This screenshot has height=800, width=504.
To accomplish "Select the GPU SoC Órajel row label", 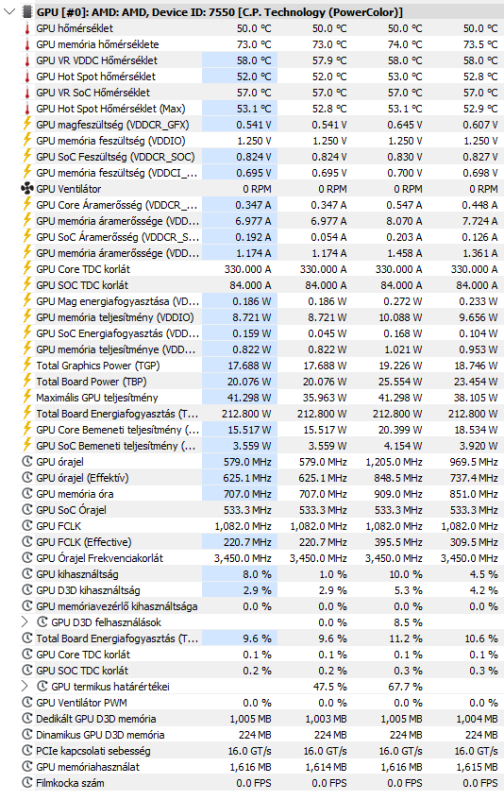I will click(x=71, y=510).
